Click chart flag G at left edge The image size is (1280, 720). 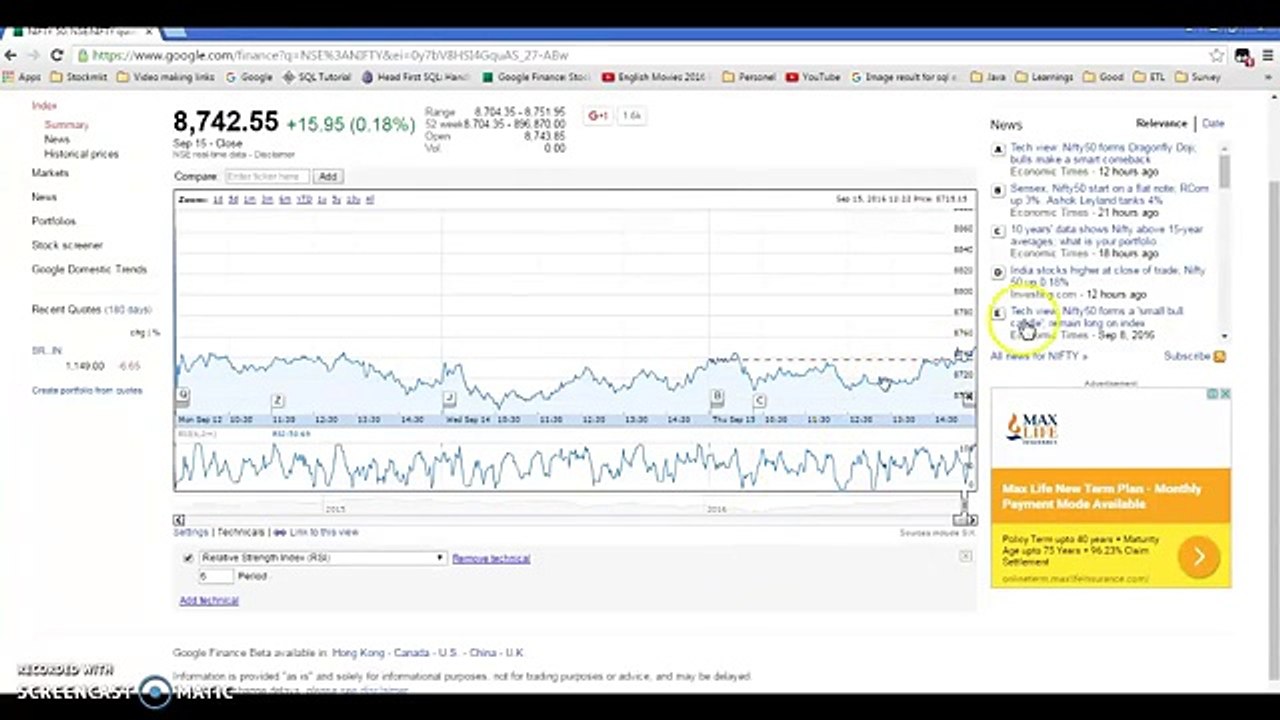pyautogui.click(x=183, y=395)
